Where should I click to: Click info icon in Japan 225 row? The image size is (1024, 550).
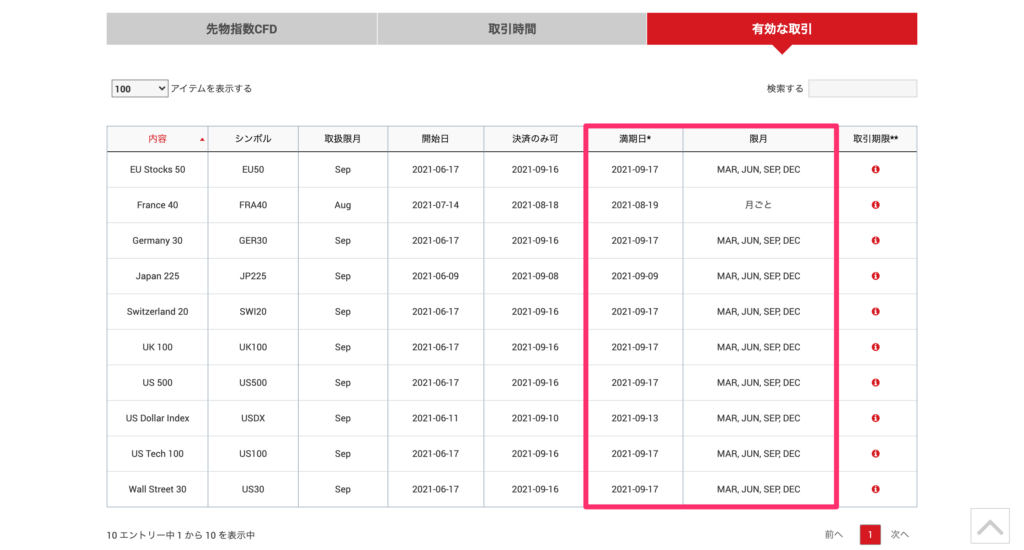click(875, 276)
